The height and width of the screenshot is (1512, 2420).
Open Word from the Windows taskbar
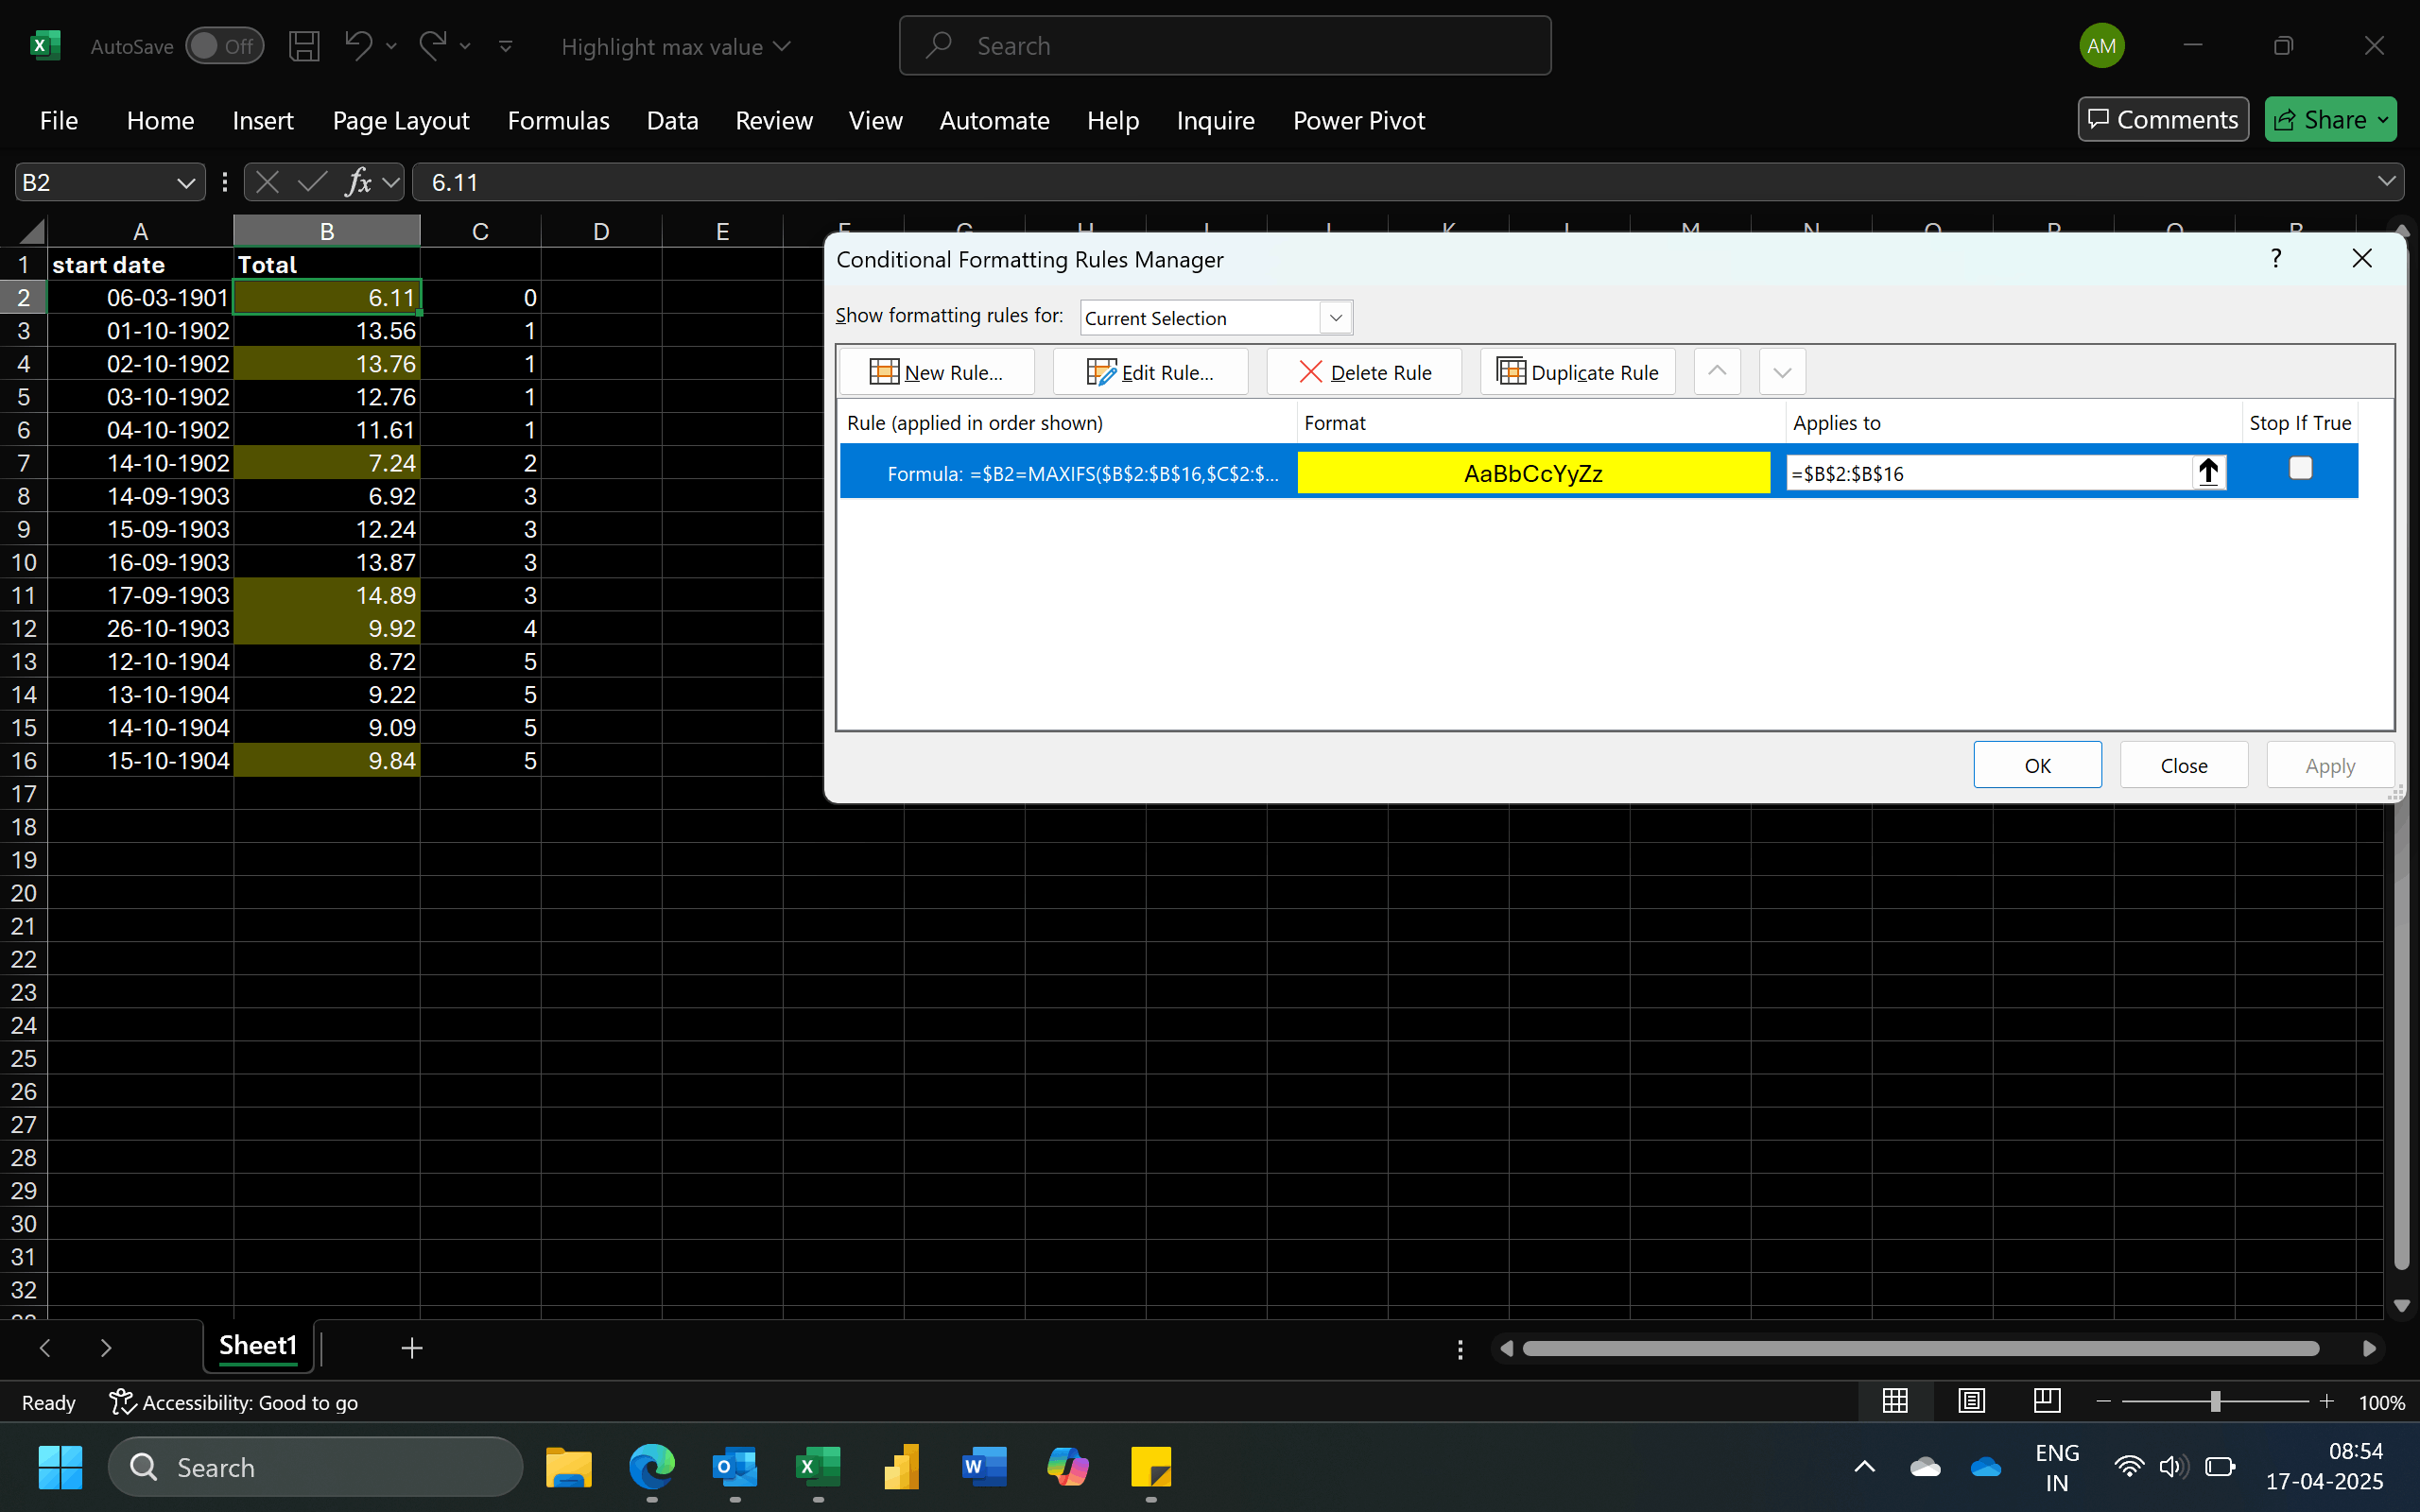point(983,1468)
